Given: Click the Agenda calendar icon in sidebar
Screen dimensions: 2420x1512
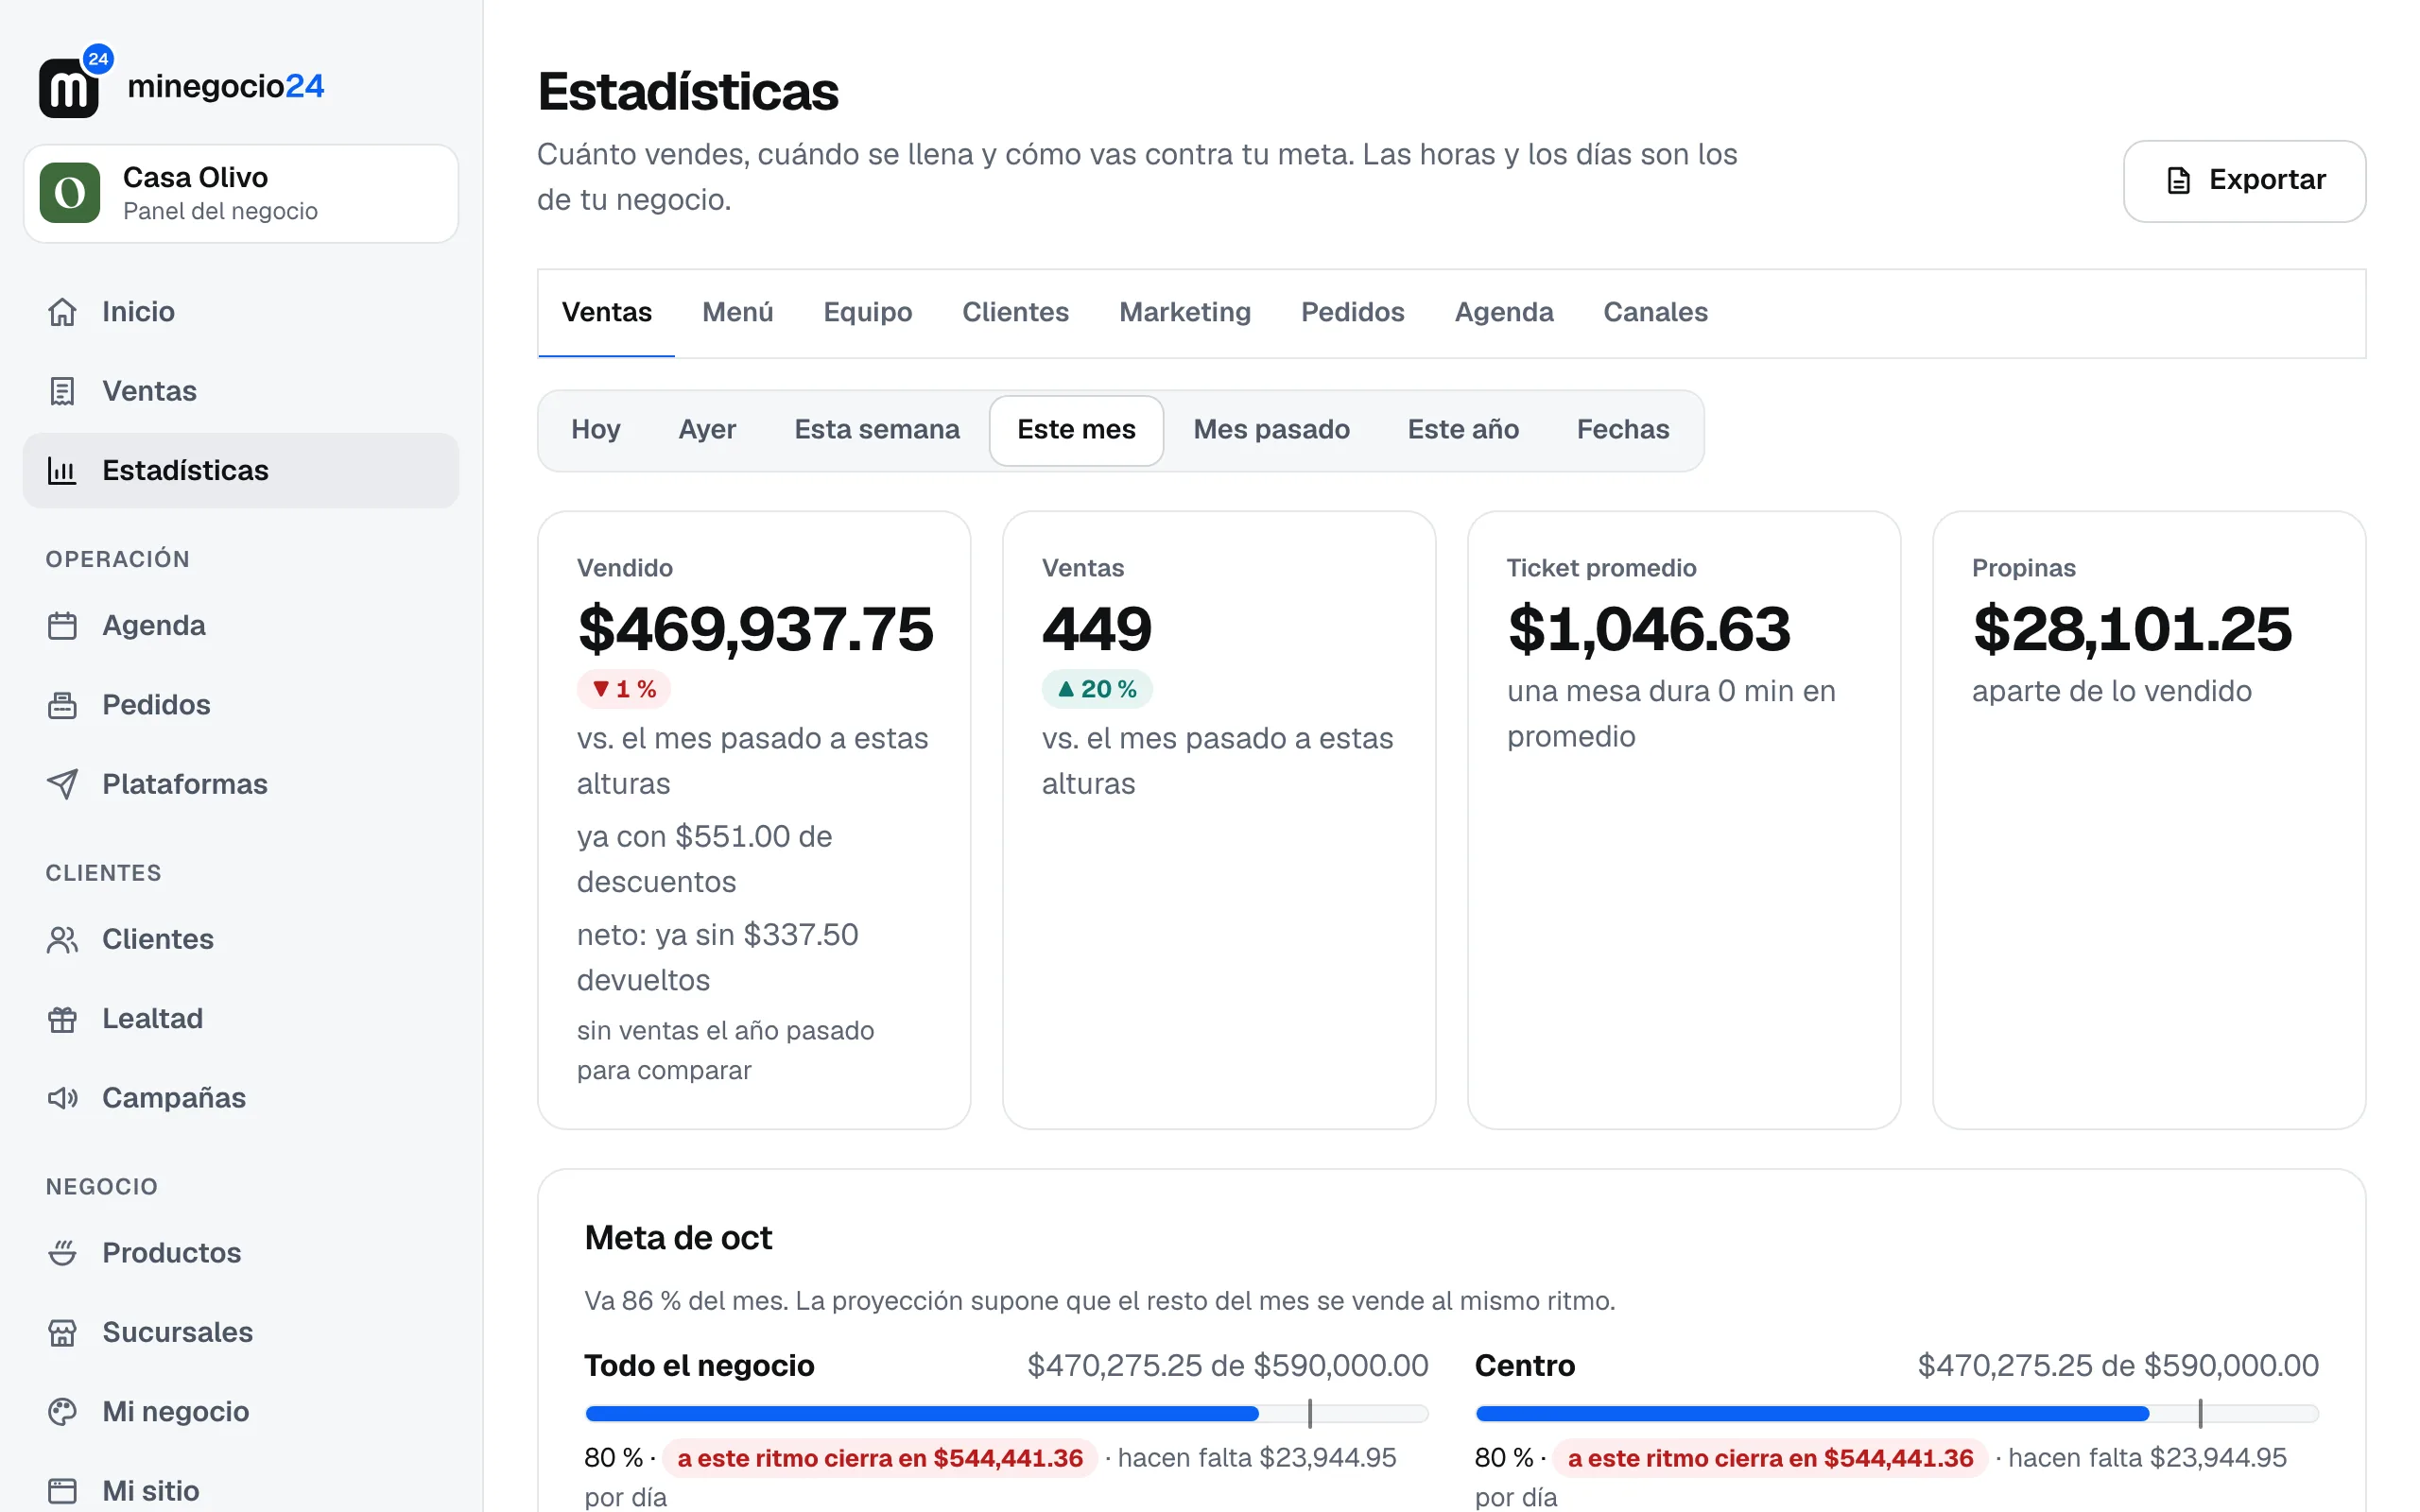Looking at the screenshot, I should [x=62, y=626].
